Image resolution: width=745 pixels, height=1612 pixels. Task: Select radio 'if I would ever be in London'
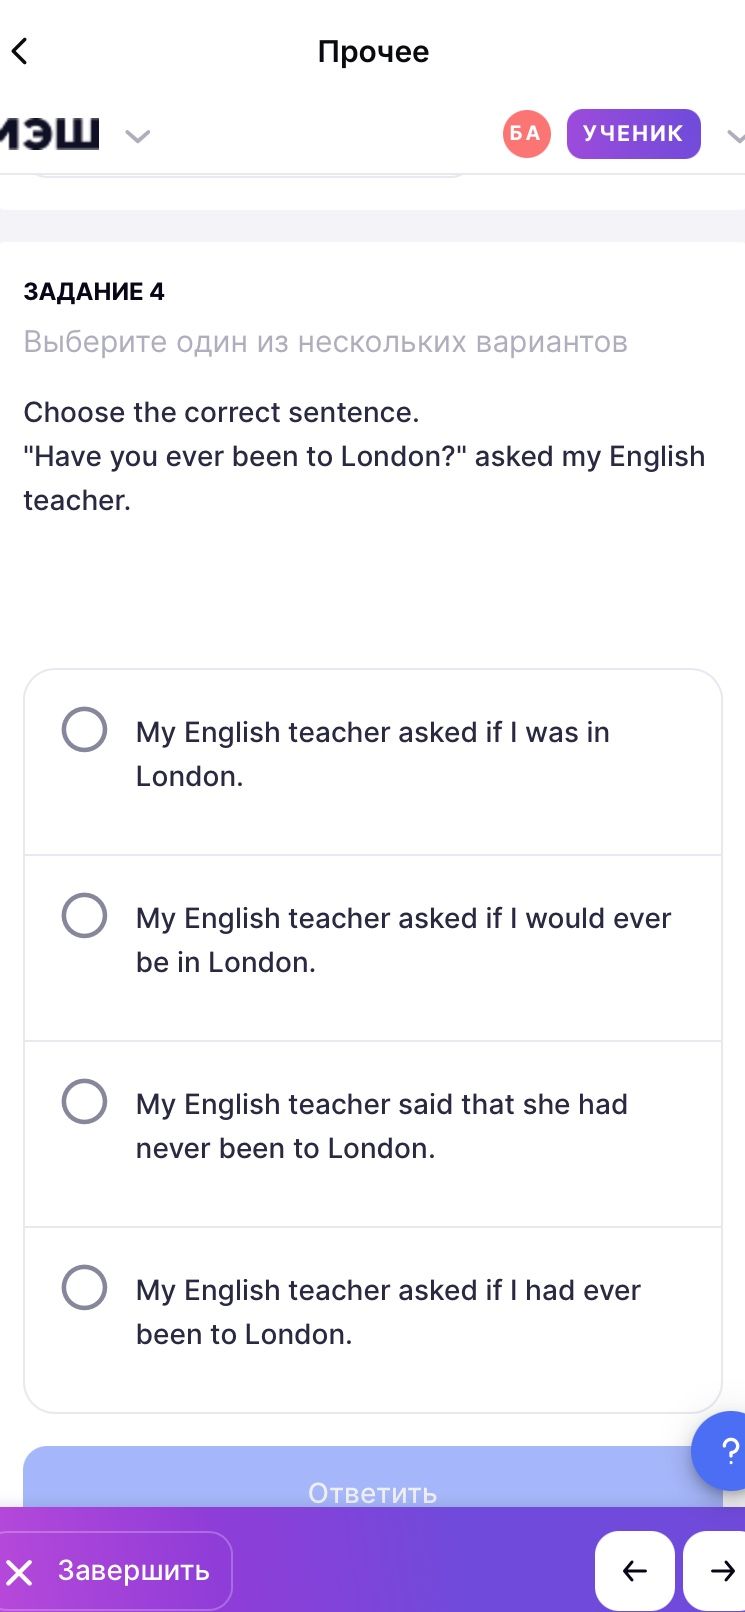click(84, 915)
